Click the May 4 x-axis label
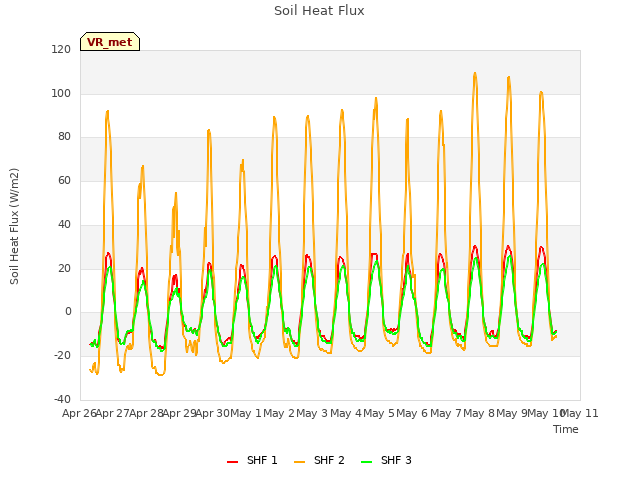Screen dimensions: 640x480 [346, 413]
